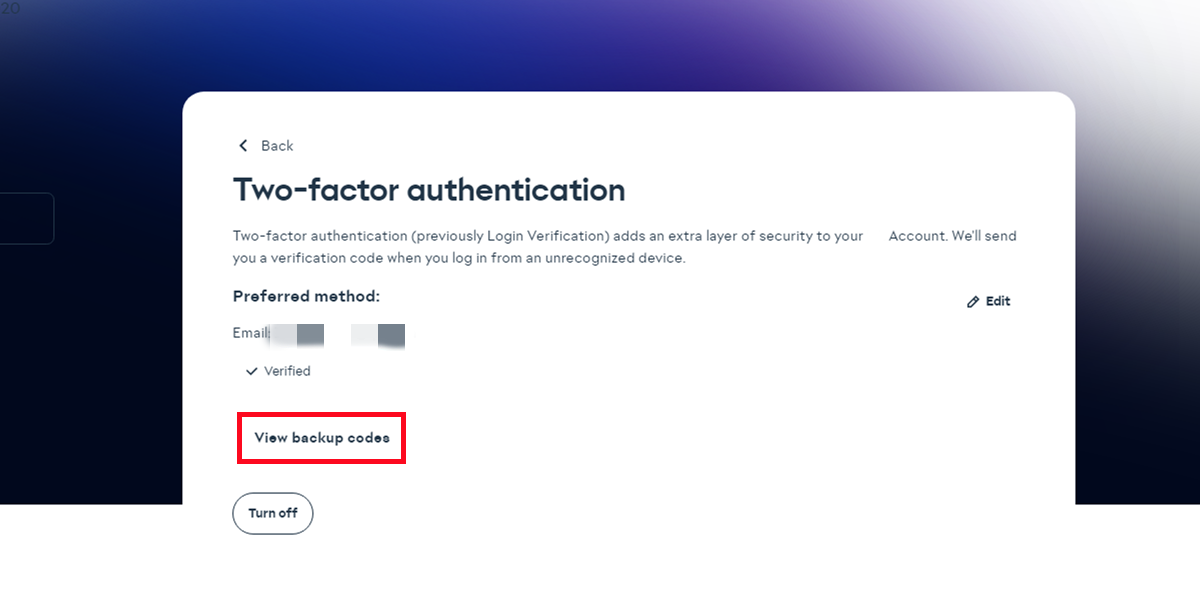Click the word Account in description
The width and height of the screenshot is (1200, 600).
(916, 236)
